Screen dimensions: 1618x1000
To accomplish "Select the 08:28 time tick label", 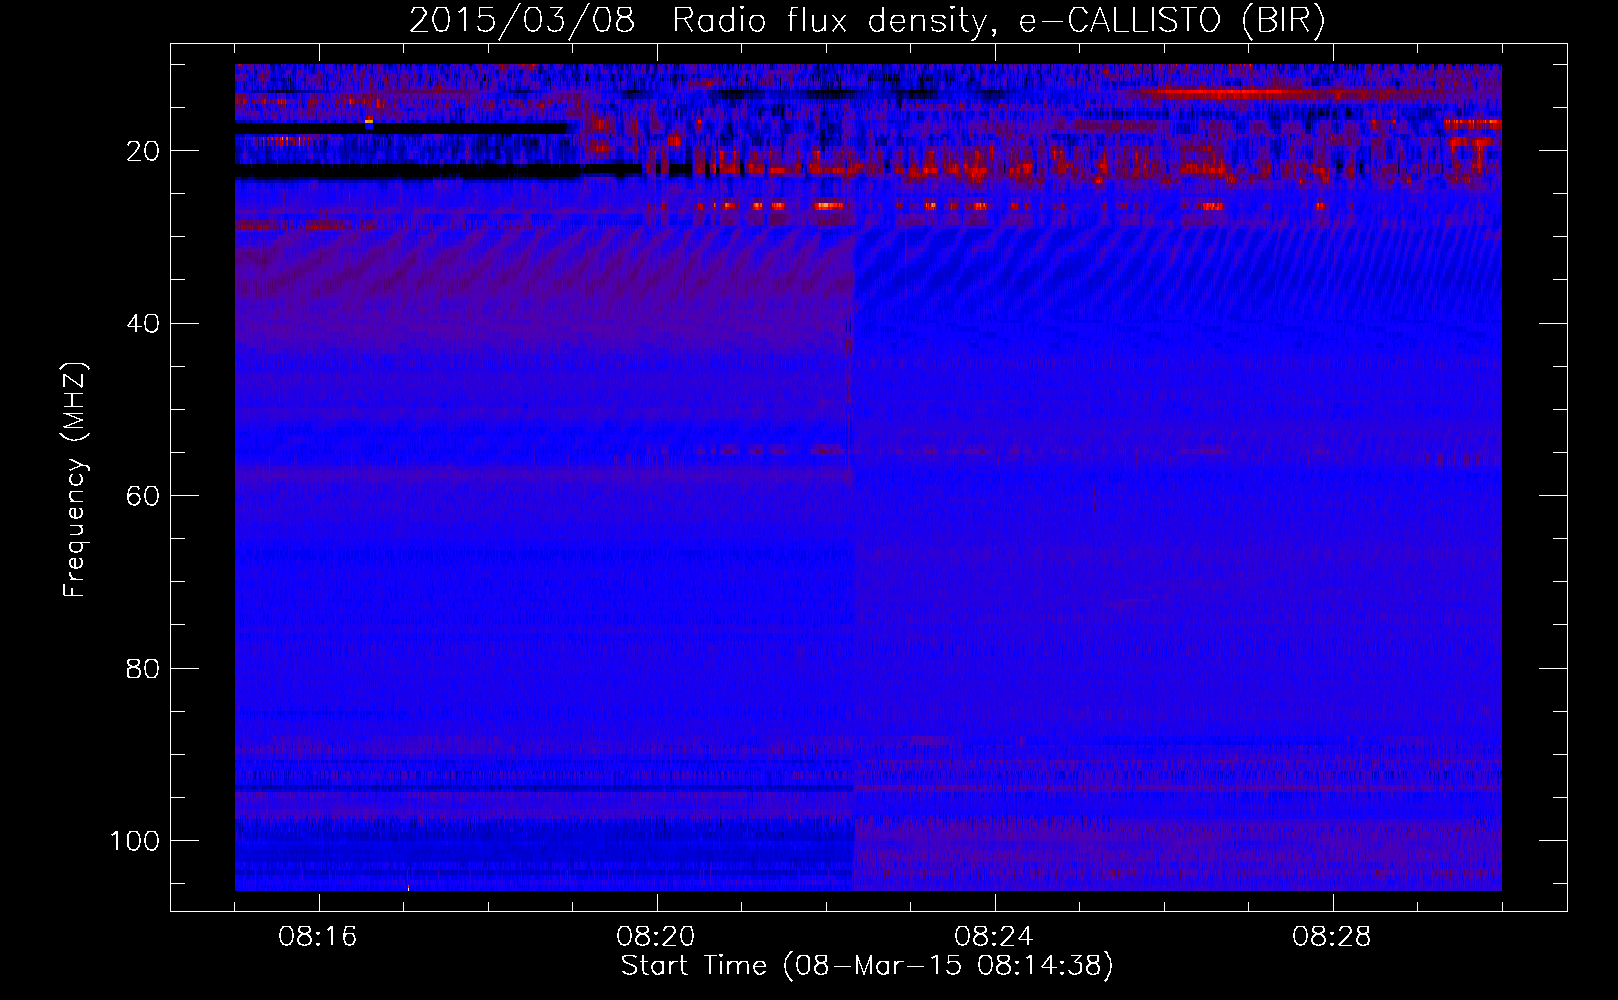I will 1332,937.
